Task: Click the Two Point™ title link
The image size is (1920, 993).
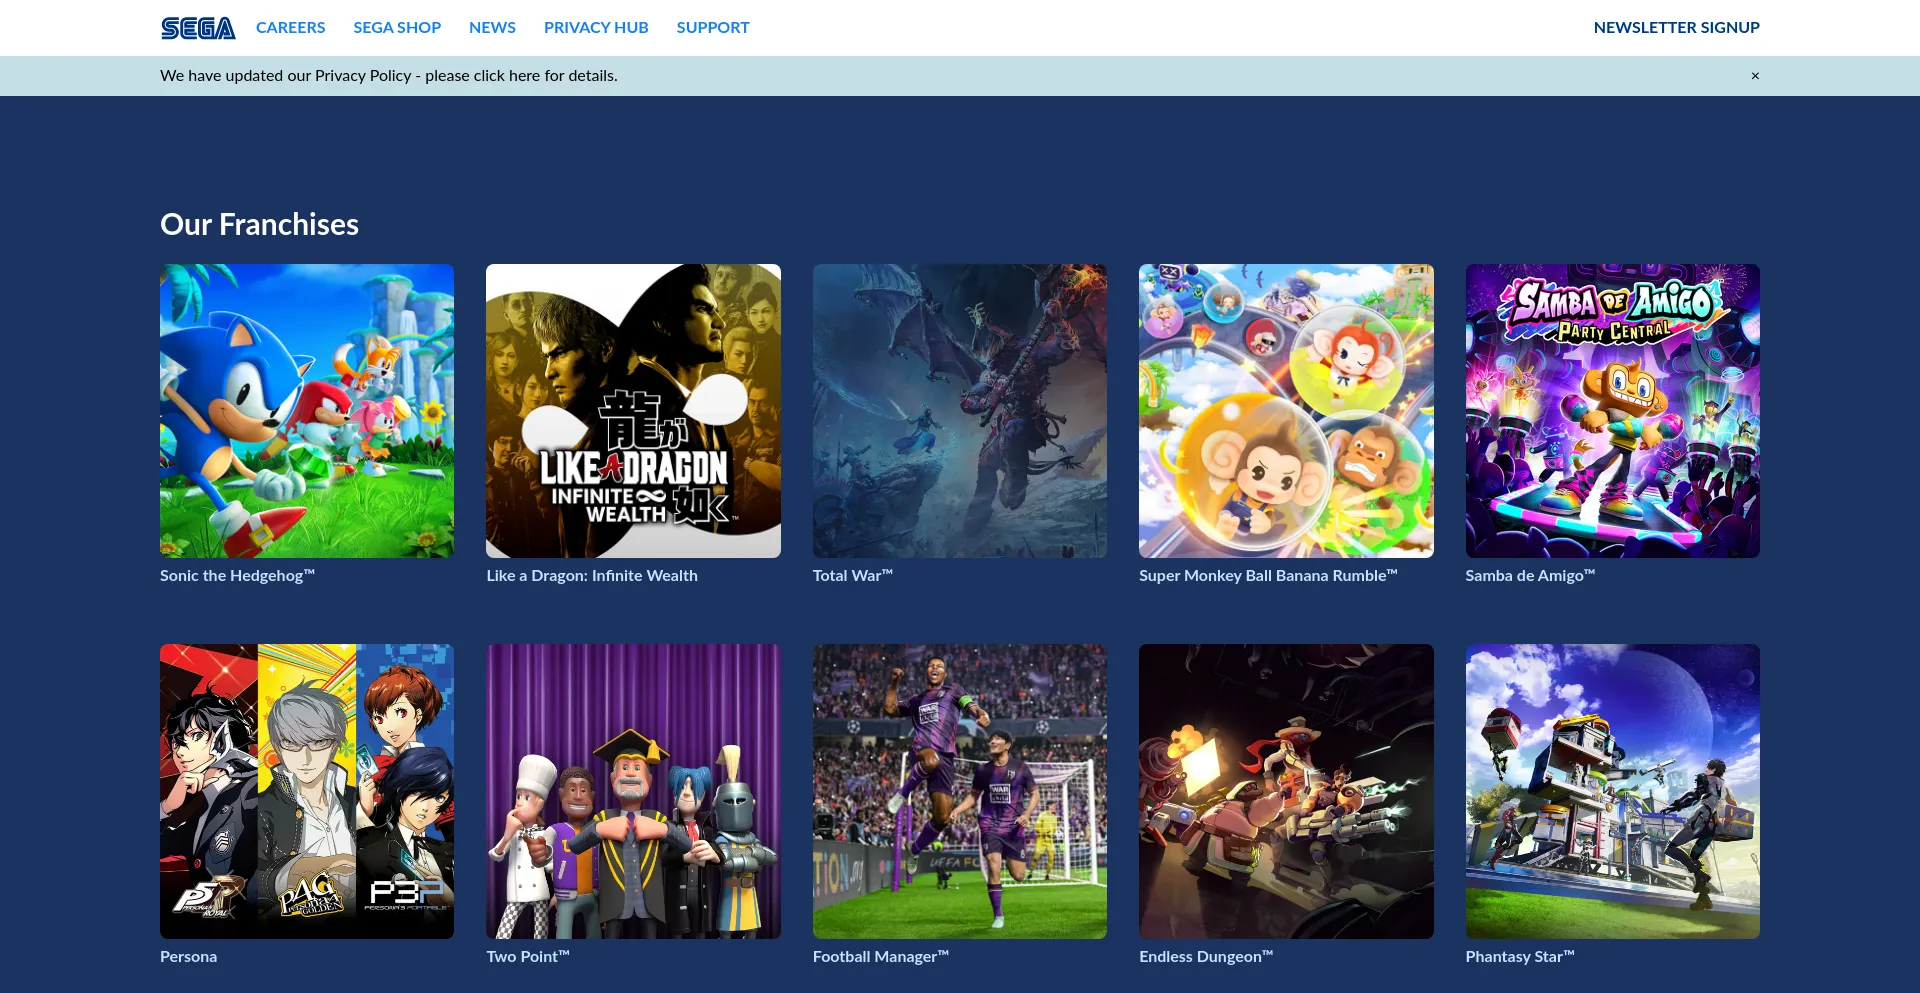Action: tap(528, 957)
